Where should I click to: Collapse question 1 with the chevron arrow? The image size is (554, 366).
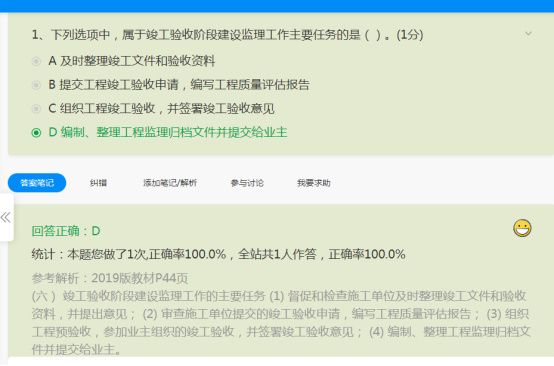point(528,34)
